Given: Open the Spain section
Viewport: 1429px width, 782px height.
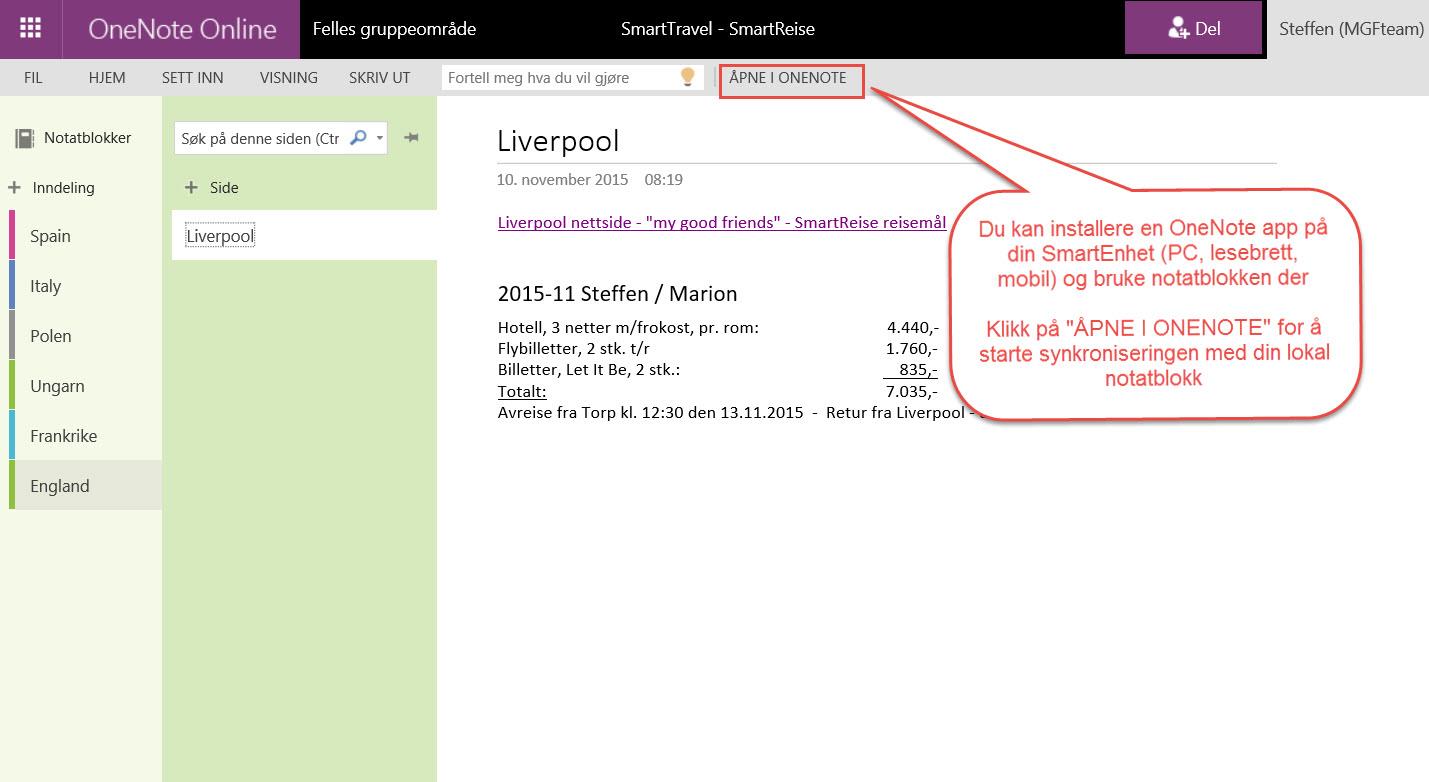Looking at the screenshot, I should [85, 236].
